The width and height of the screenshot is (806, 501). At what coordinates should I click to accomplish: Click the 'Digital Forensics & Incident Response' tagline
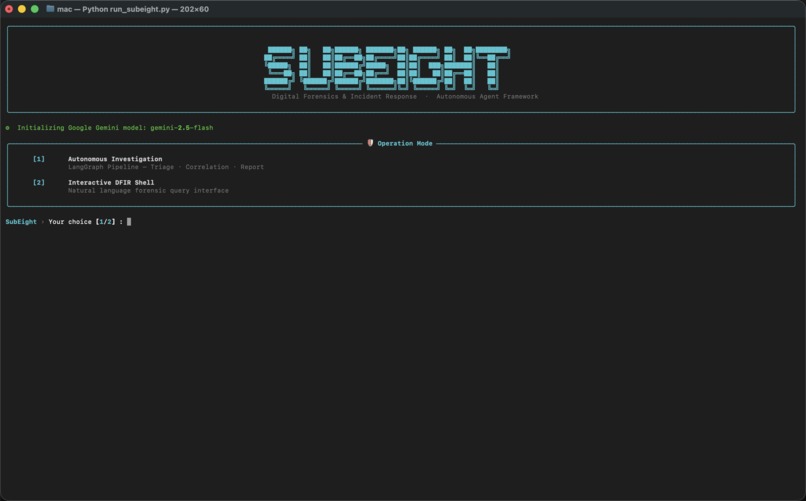tap(344, 97)
